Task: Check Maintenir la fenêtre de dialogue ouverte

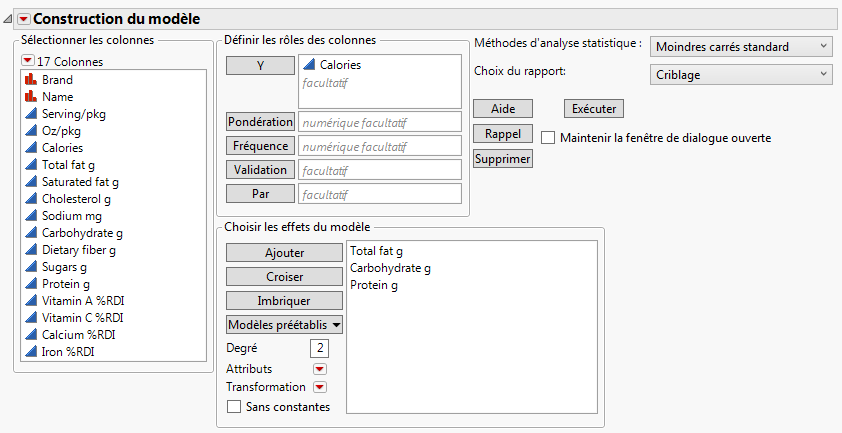Action: click(548, 137)
